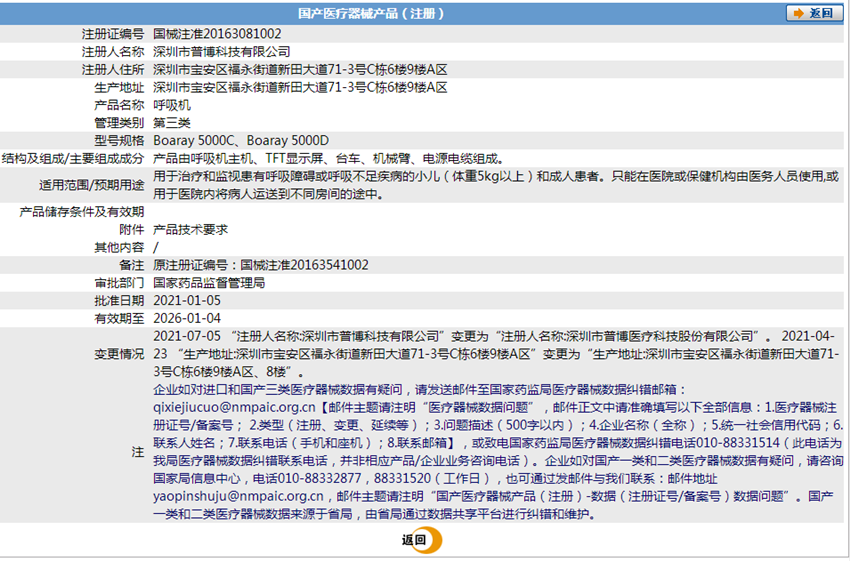Click the 注册人名称 label
The image size is (850, 561).
point(113,51)
